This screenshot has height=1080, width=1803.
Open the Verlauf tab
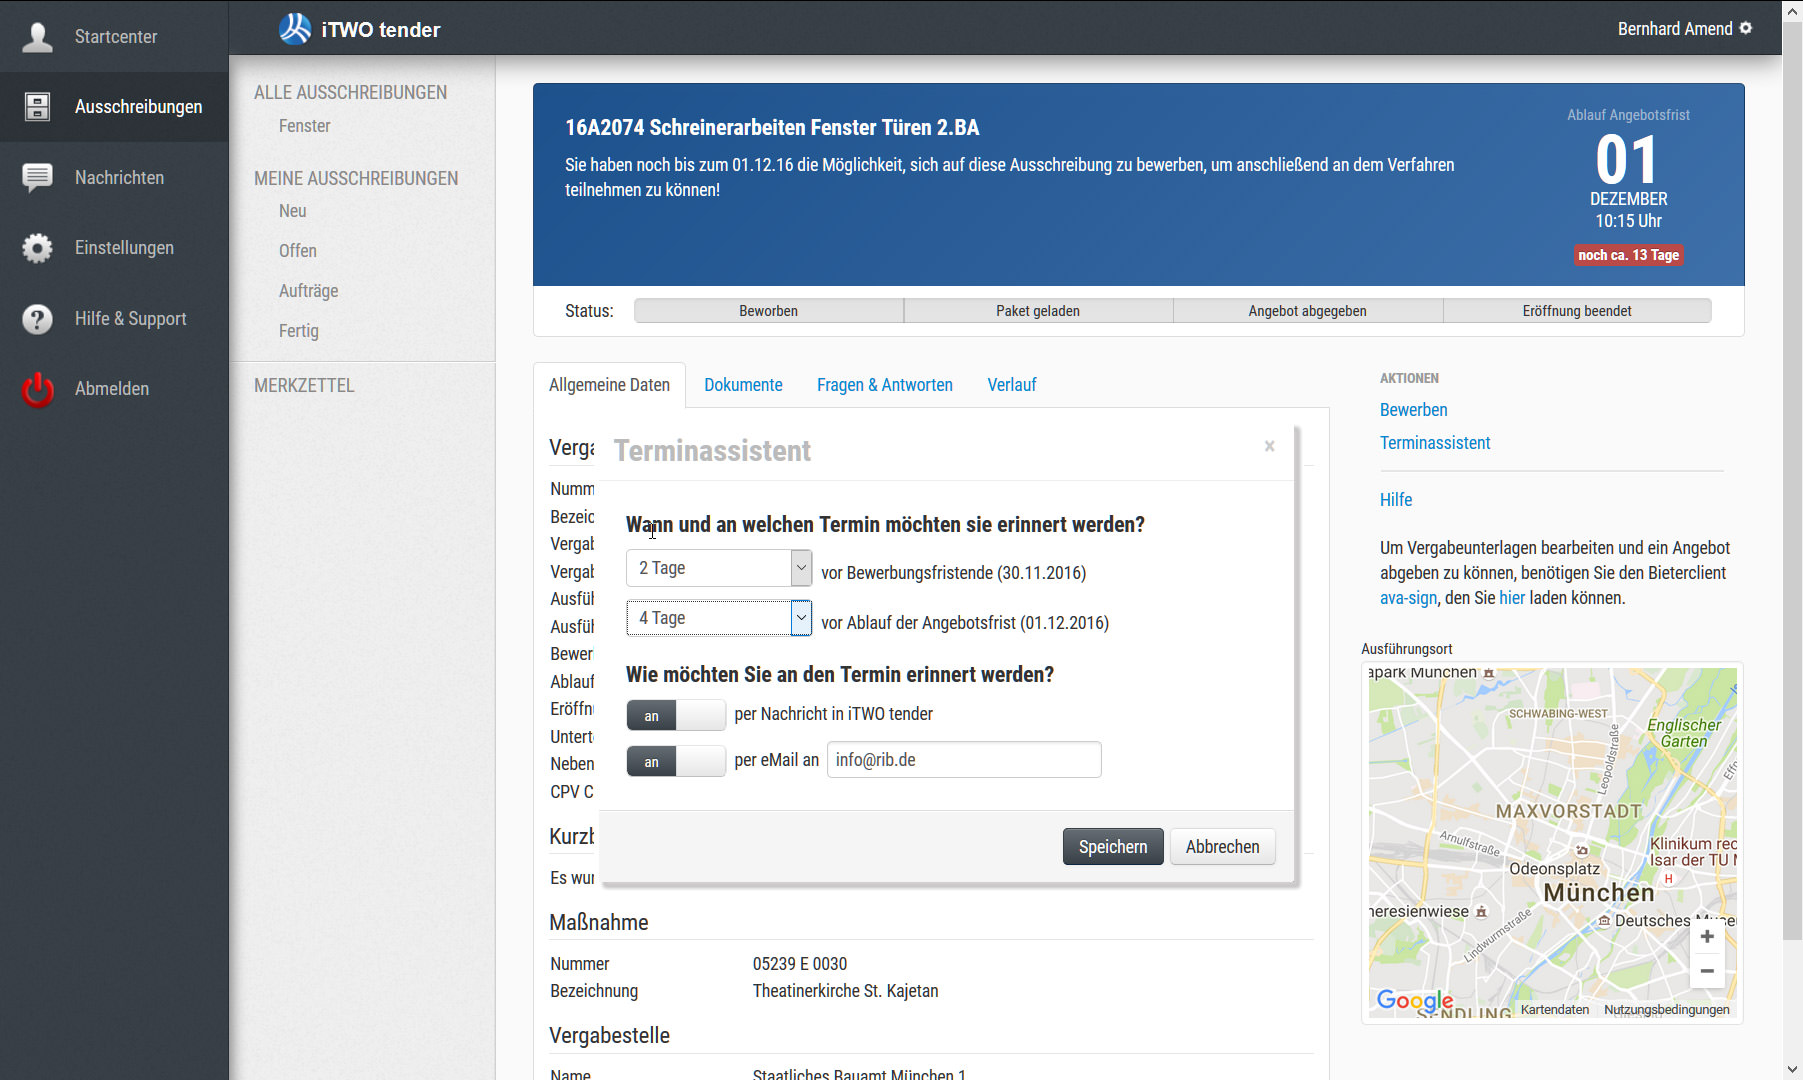point(1011,385)
